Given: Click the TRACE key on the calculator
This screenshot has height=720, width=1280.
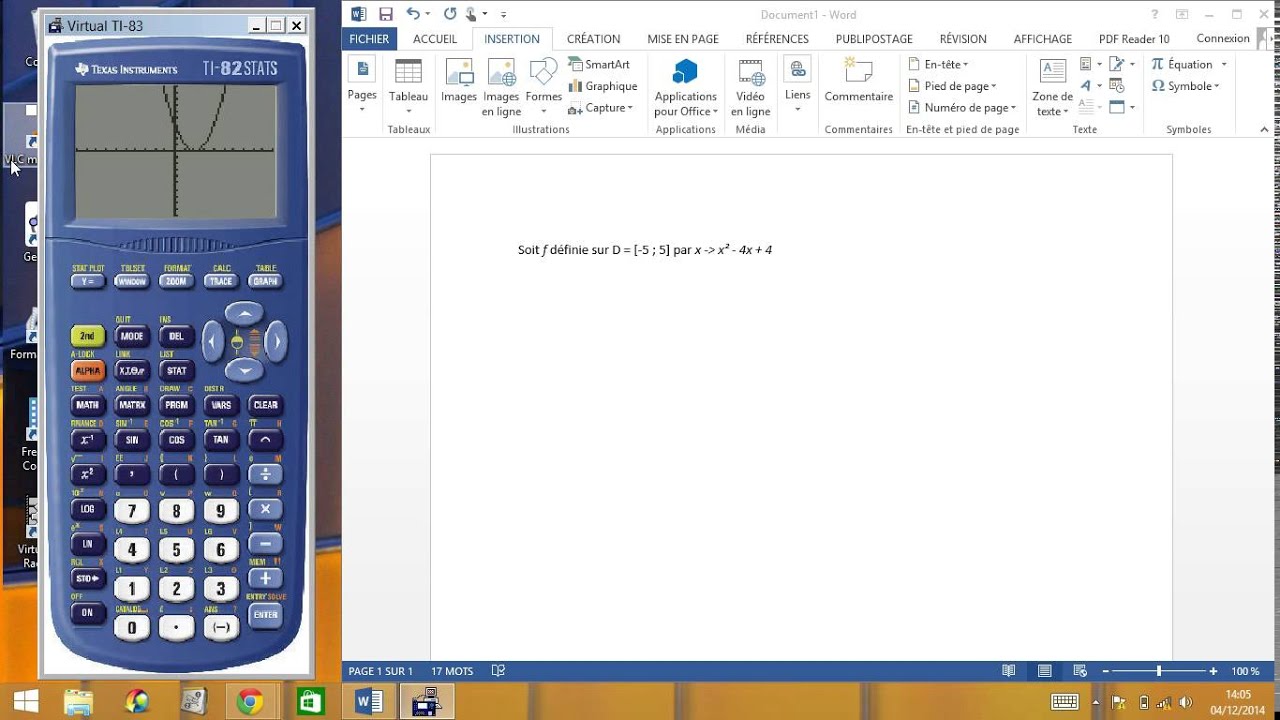Looking at the screenshot, I should [x=221, y=282].
